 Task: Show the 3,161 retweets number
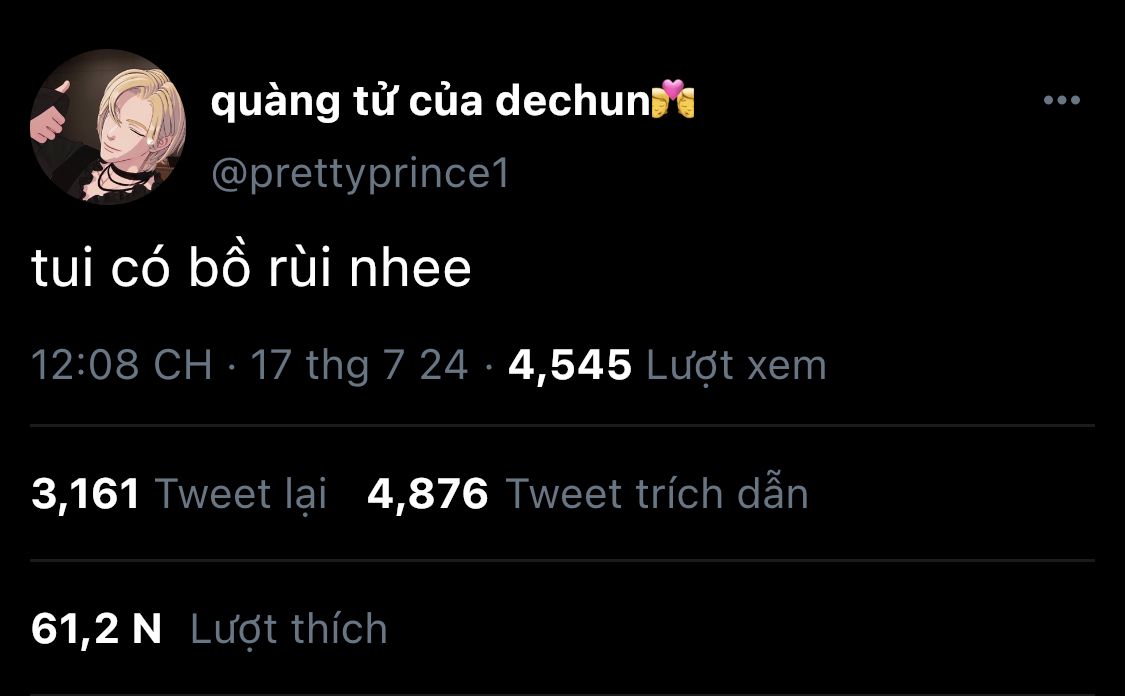pos(85,494)
